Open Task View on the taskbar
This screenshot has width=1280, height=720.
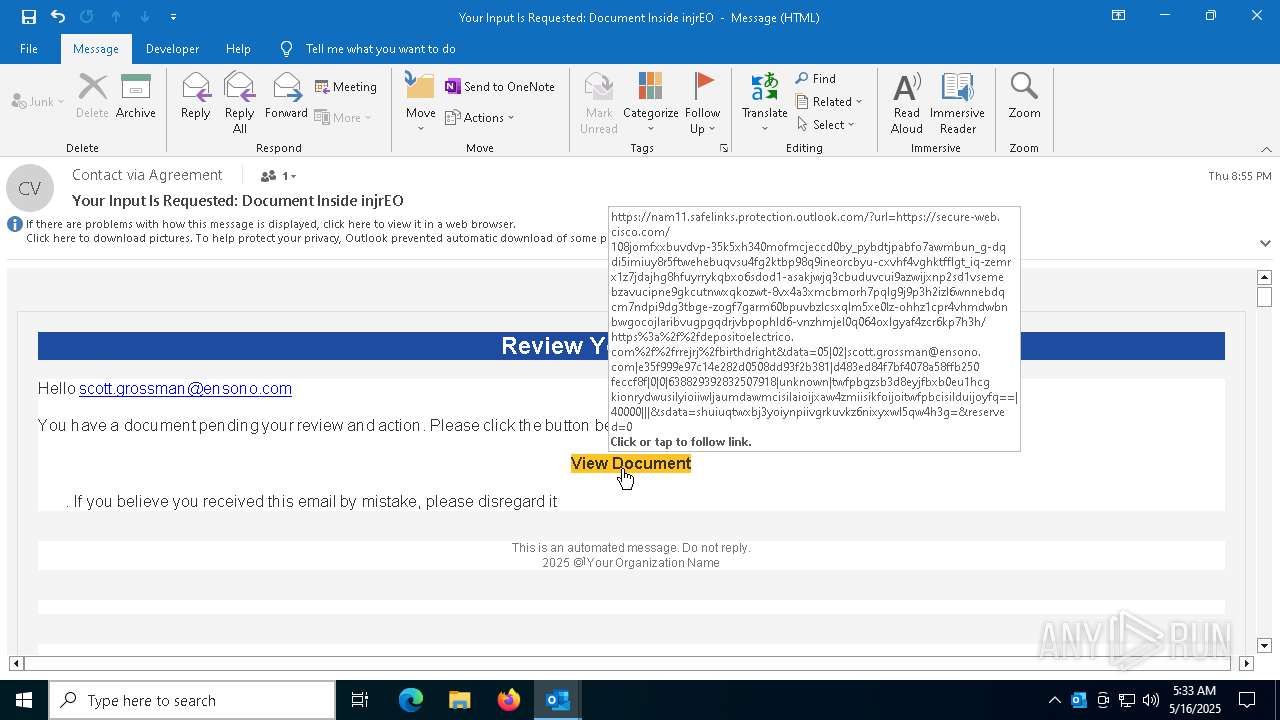tap(360, 700)
